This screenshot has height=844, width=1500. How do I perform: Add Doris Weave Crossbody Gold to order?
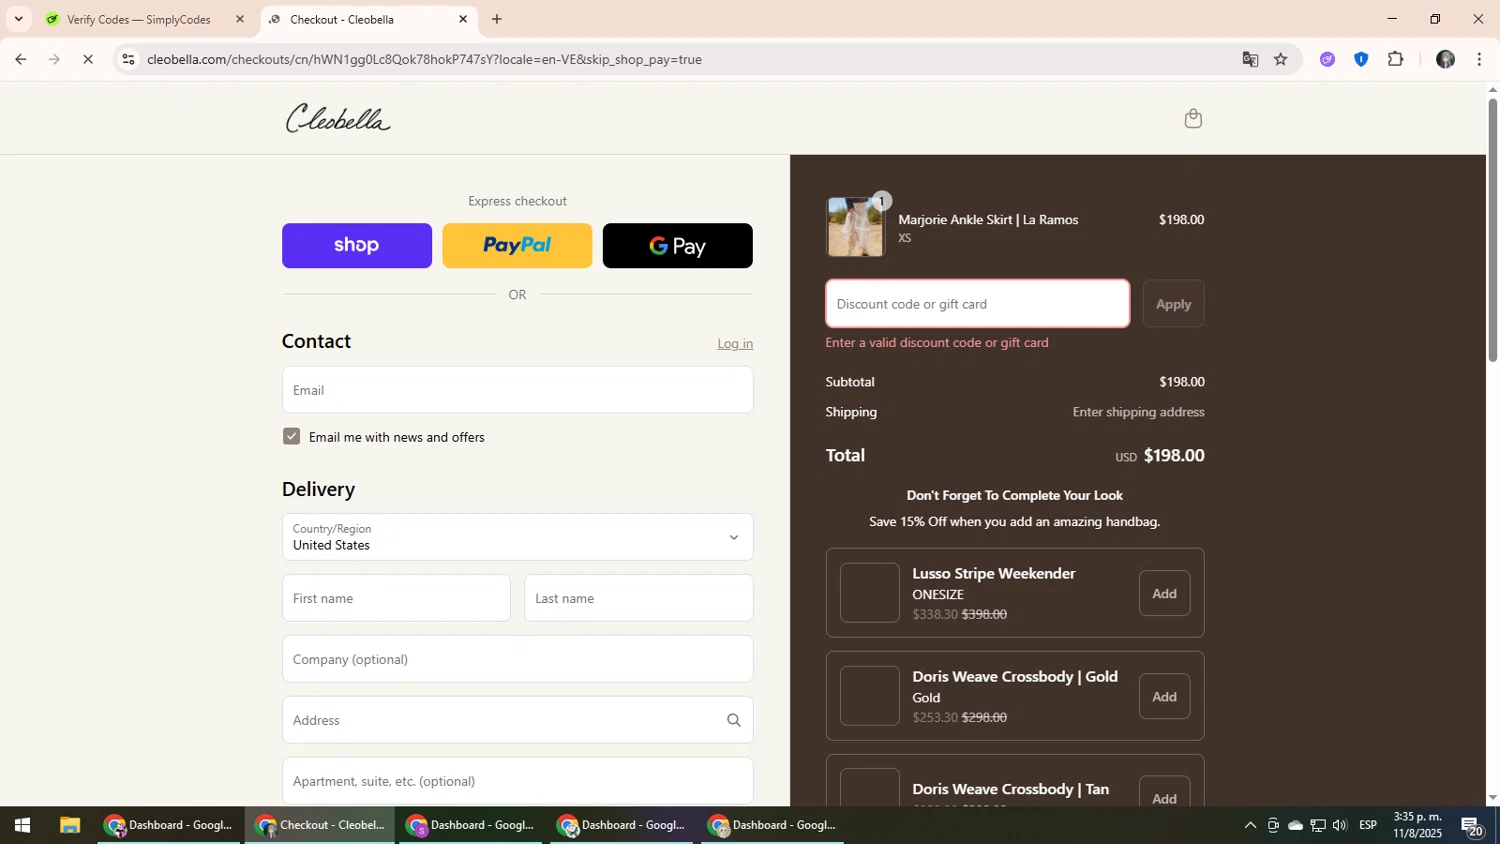pyautogui.click(x=1164, y=696)
